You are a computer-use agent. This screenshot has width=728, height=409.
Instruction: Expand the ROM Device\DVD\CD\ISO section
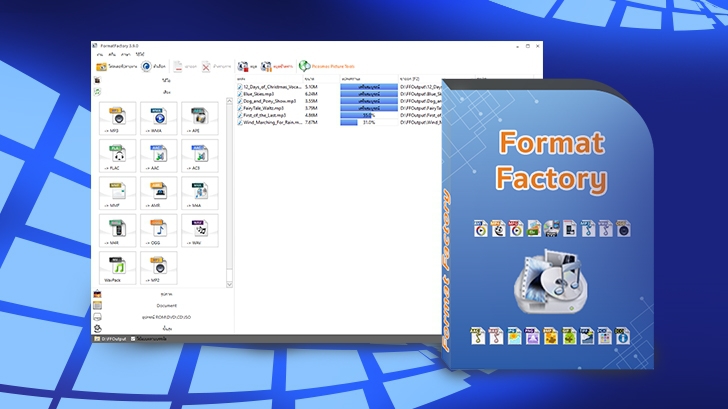(162, 317)
